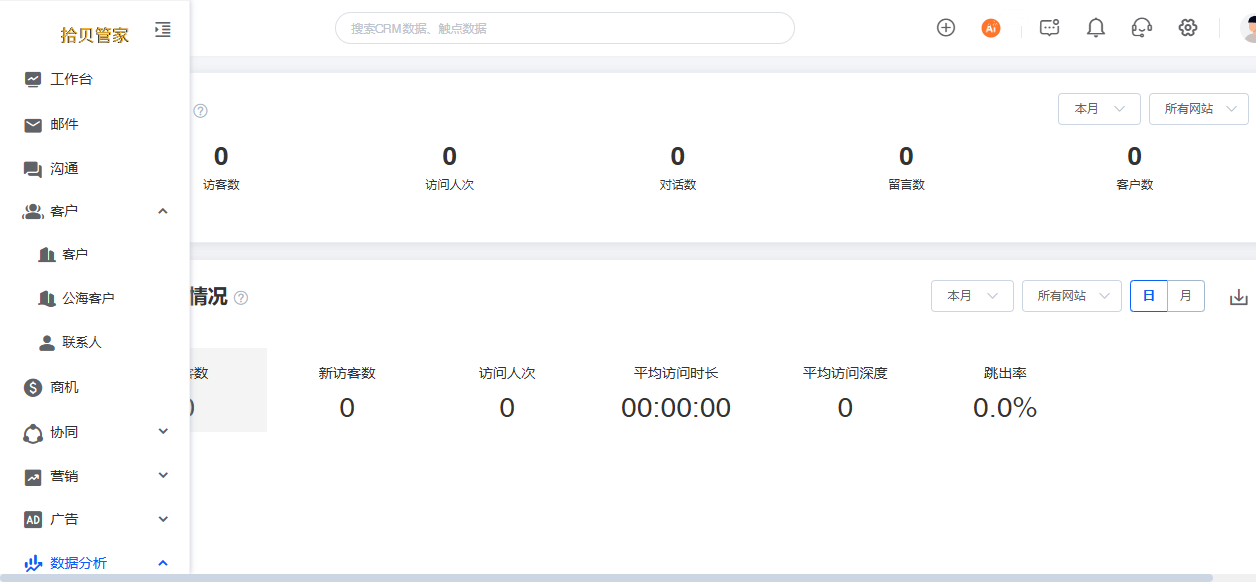Open the top 所有网站 site dropdown
This screenshot has height=582, width=1256.
point(1199,109)
